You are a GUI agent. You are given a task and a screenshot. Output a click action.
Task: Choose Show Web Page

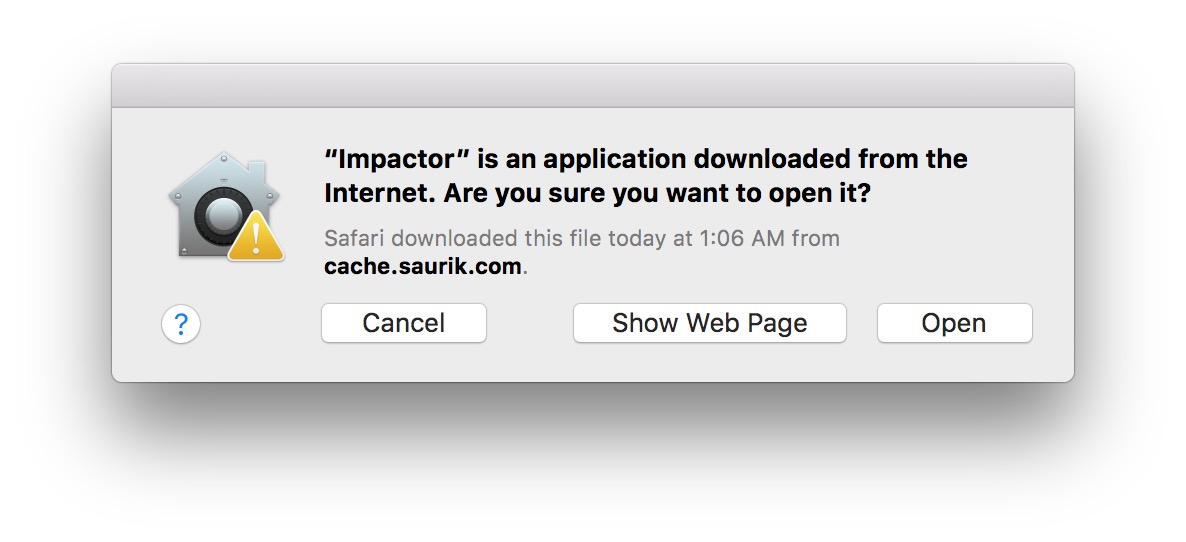709,323
